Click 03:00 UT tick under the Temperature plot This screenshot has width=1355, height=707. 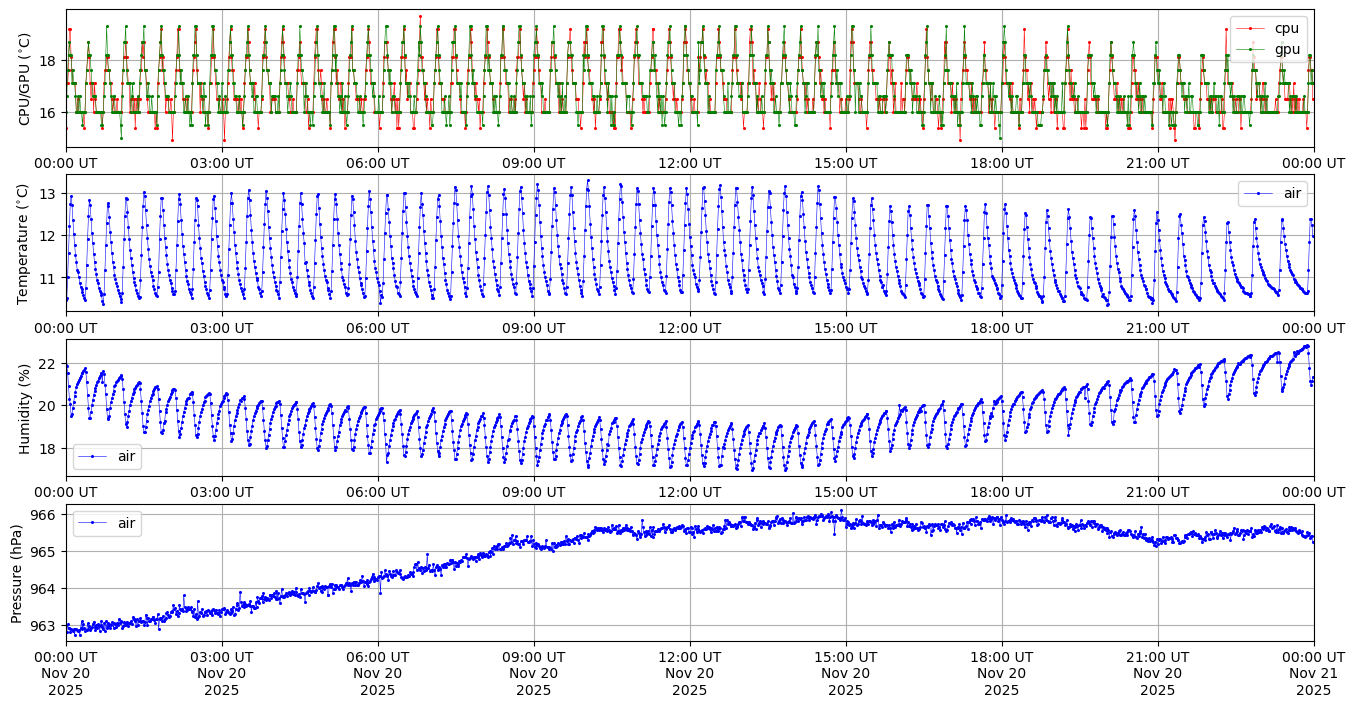tap(222, 328)
